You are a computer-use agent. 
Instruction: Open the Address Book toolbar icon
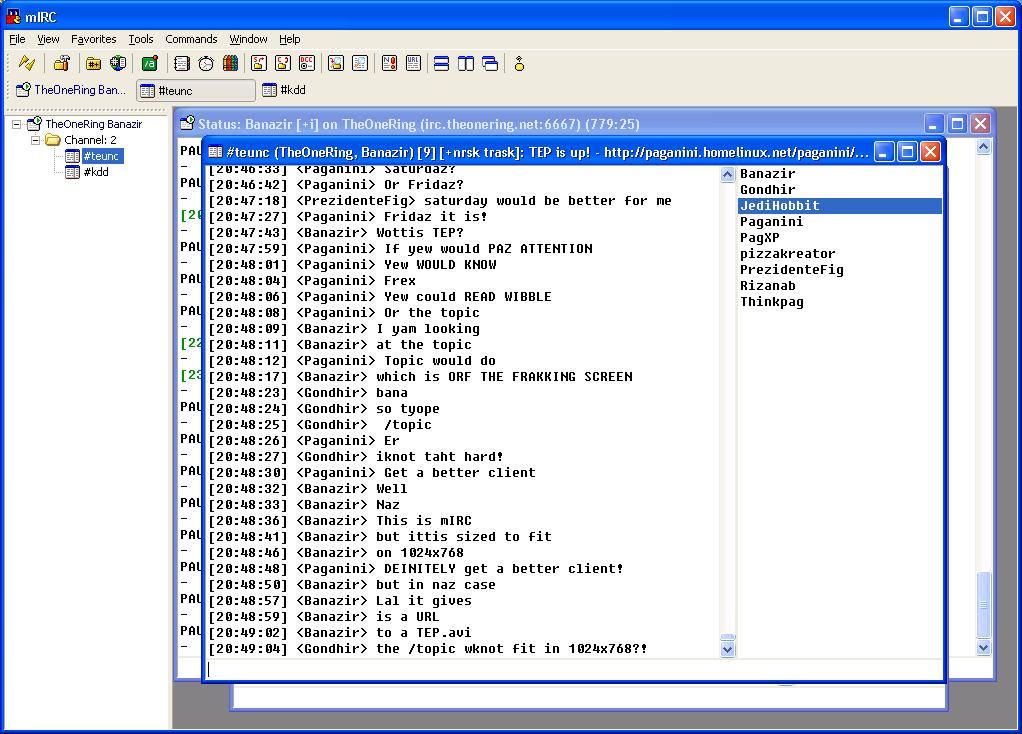tap(181, 64)
